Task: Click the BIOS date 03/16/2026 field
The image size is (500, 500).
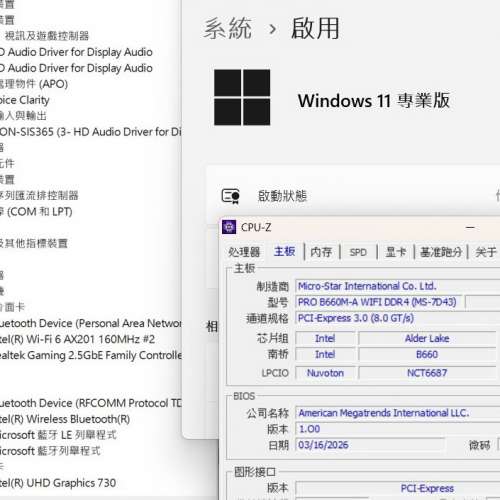Action: click(370, 445)
